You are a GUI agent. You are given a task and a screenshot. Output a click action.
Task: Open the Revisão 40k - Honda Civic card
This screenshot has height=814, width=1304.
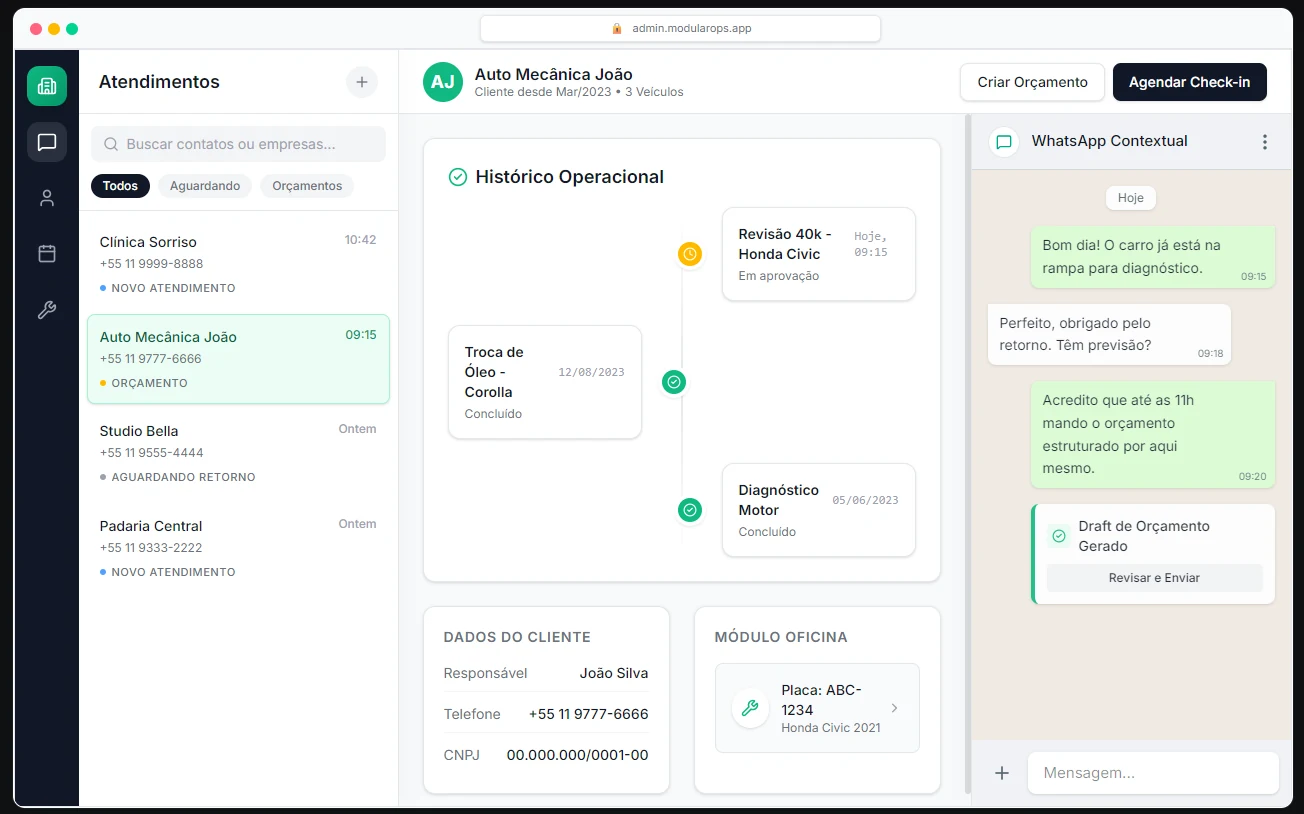(819, 254)
